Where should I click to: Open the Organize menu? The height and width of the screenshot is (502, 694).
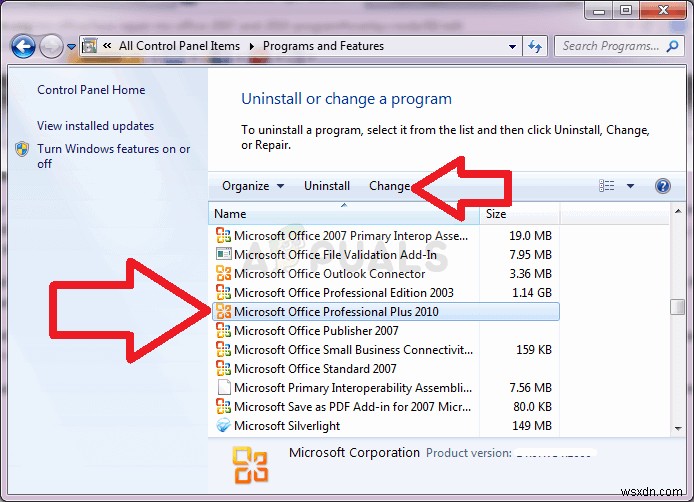(x=253, y=186)
